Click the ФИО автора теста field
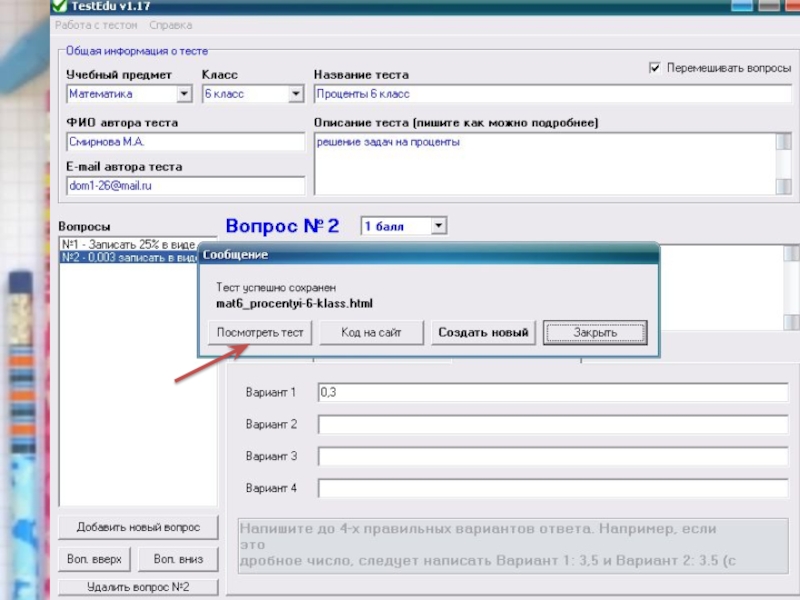 (x=186, y=142)
